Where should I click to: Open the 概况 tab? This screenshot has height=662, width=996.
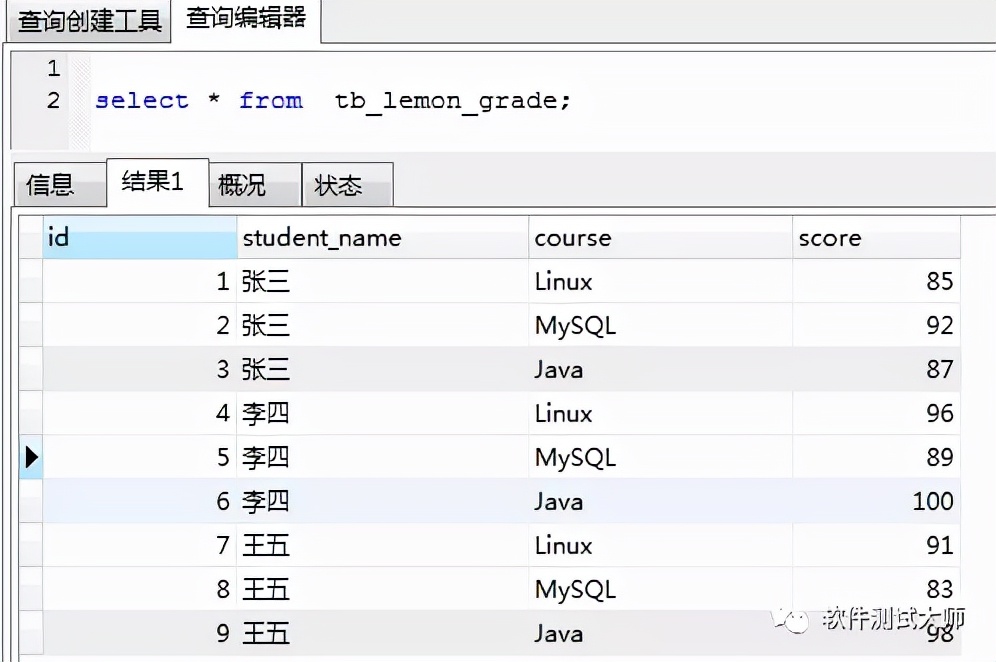coord(242,185)
